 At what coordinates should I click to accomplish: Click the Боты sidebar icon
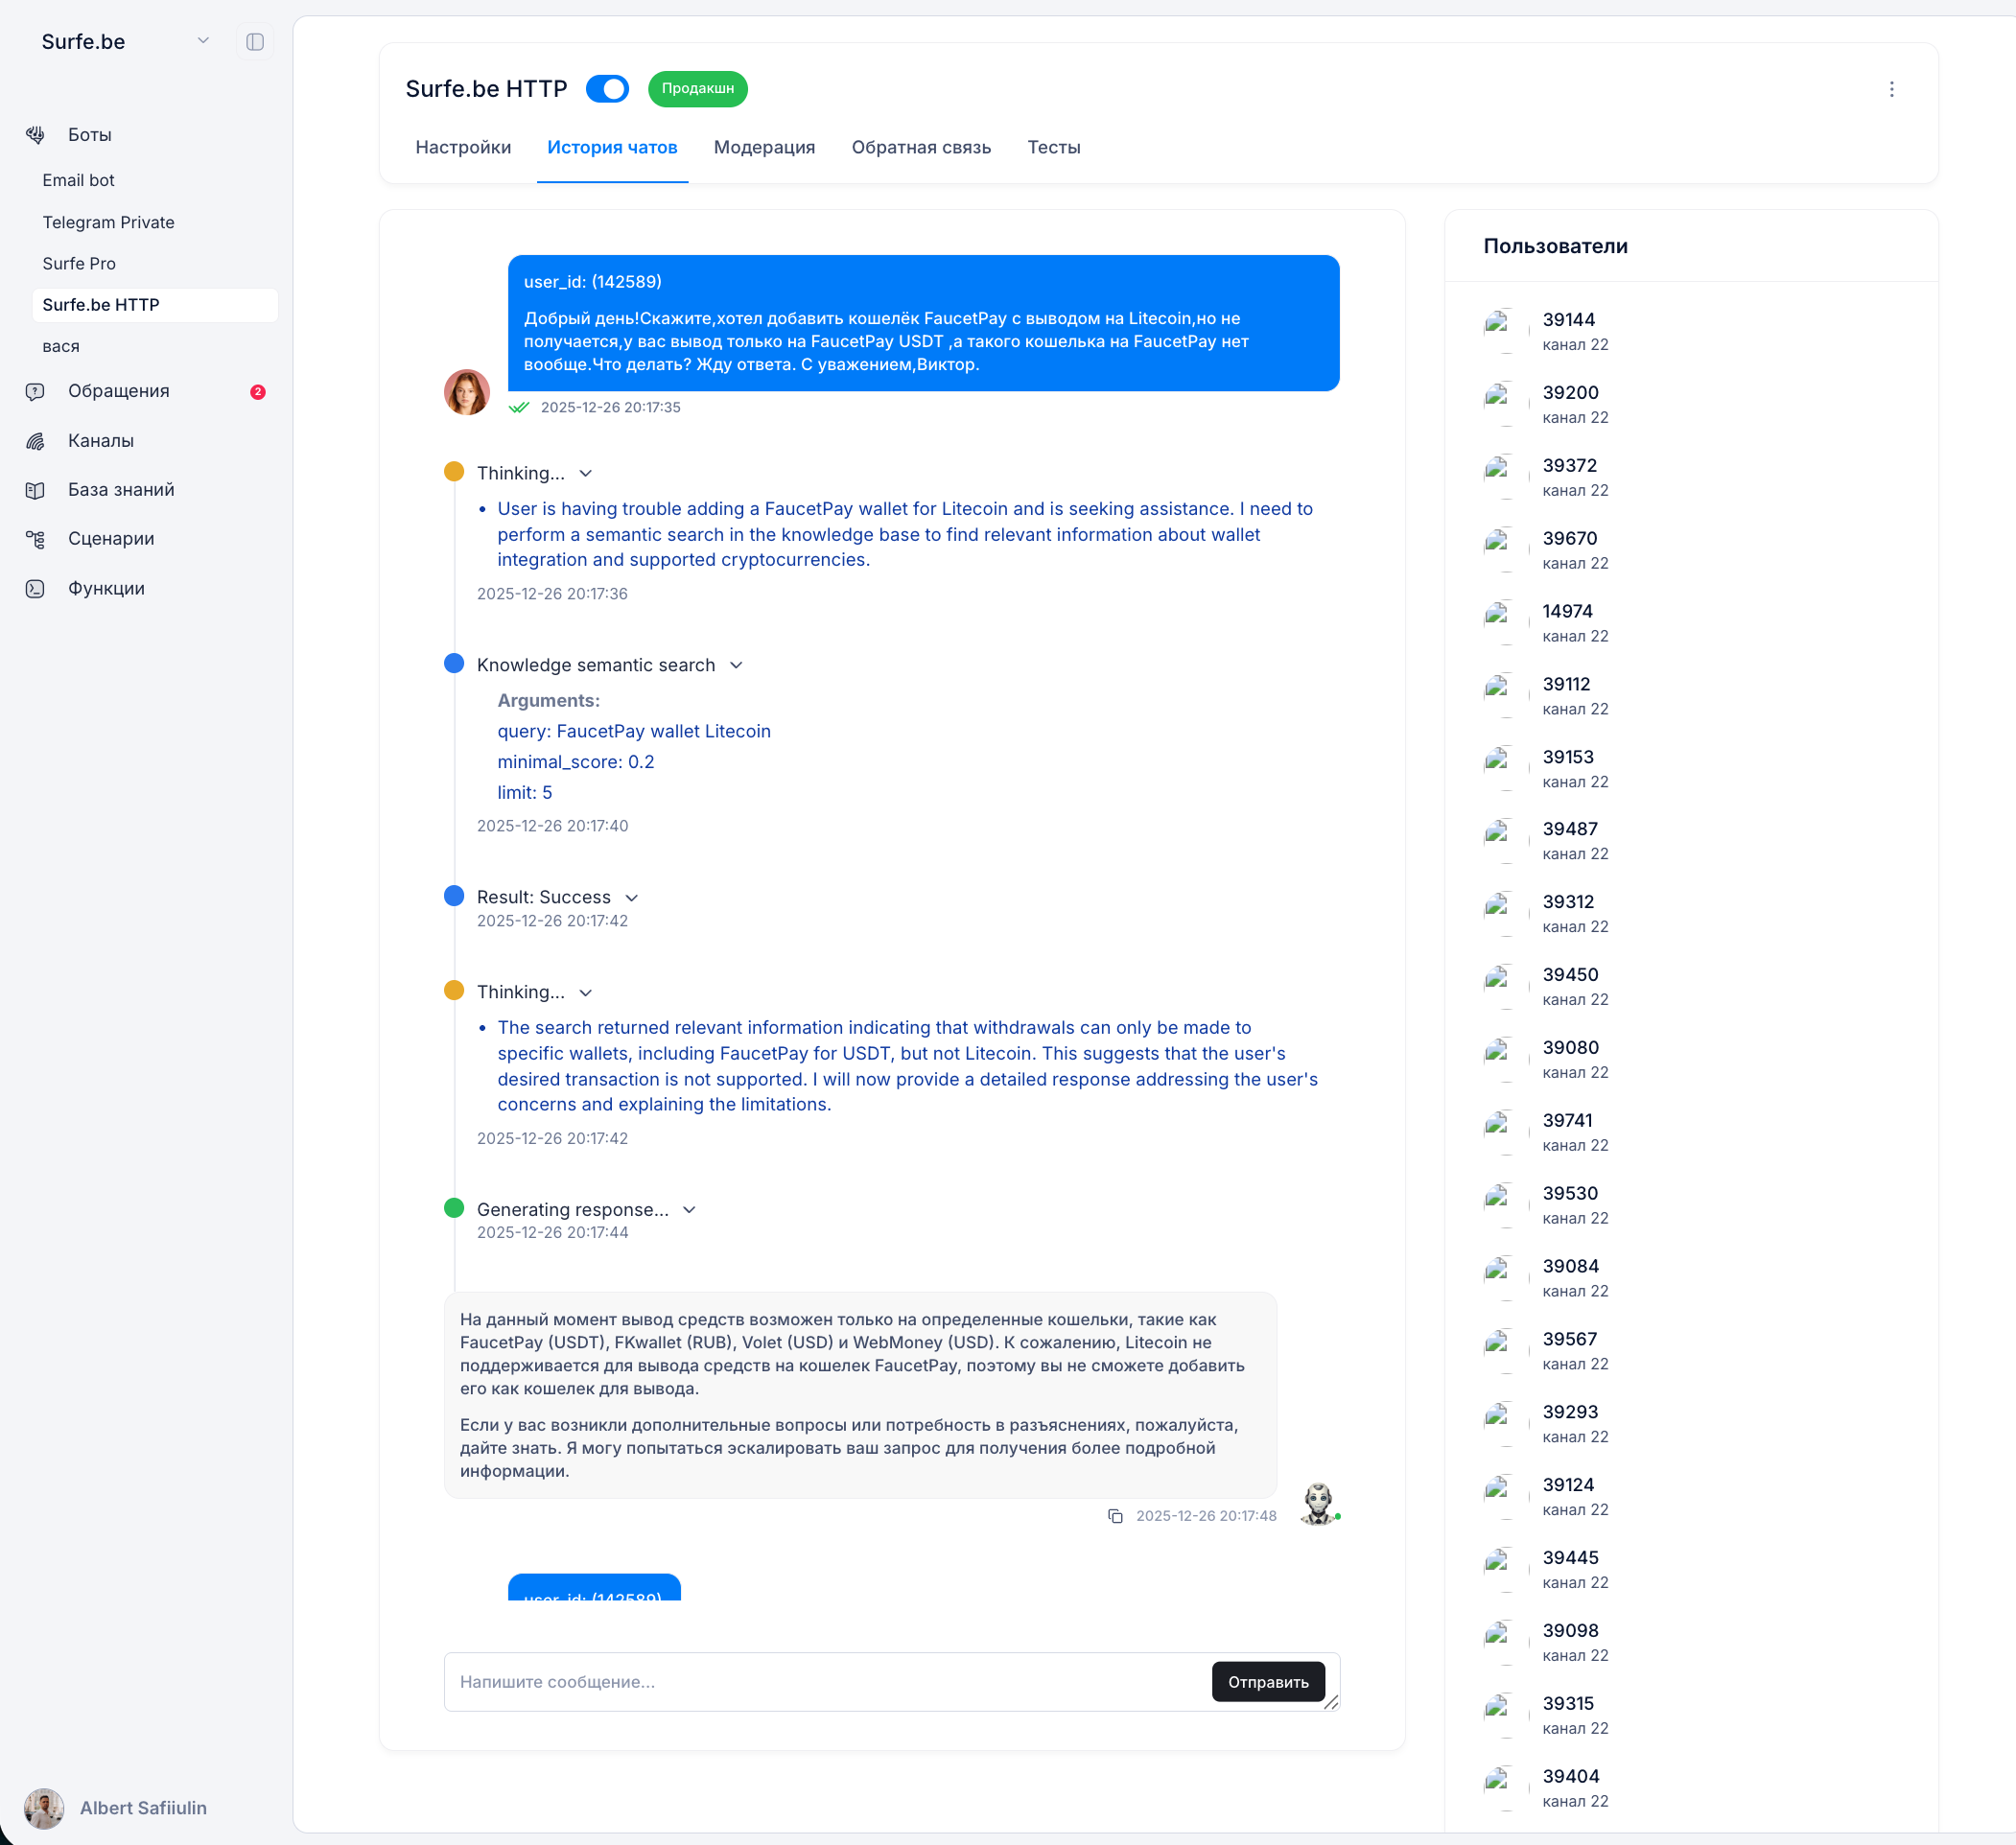pos(36,135)
